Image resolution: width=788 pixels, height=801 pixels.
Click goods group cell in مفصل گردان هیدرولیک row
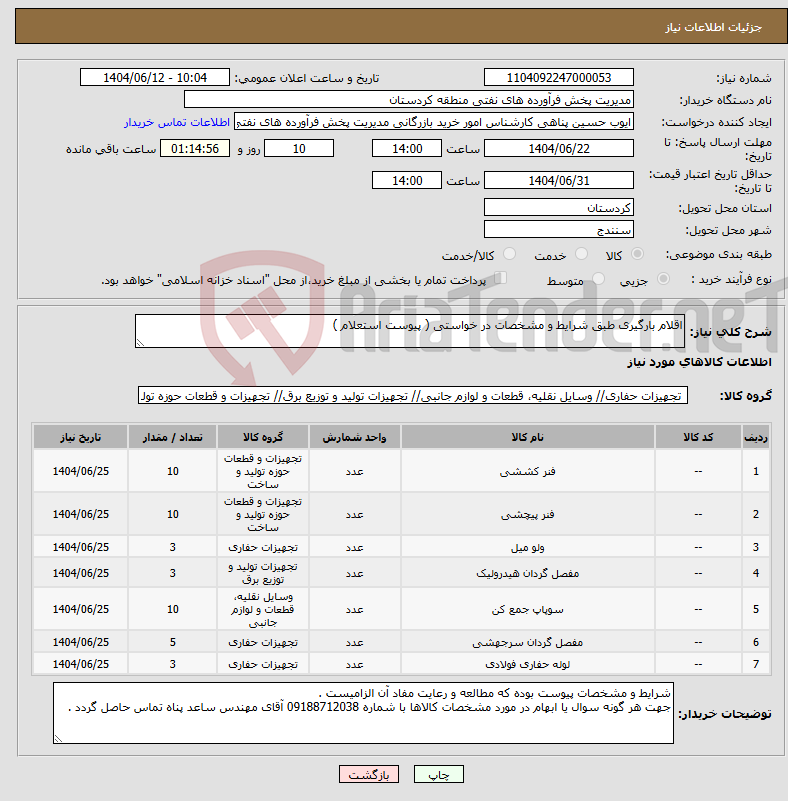coord(263,573)
